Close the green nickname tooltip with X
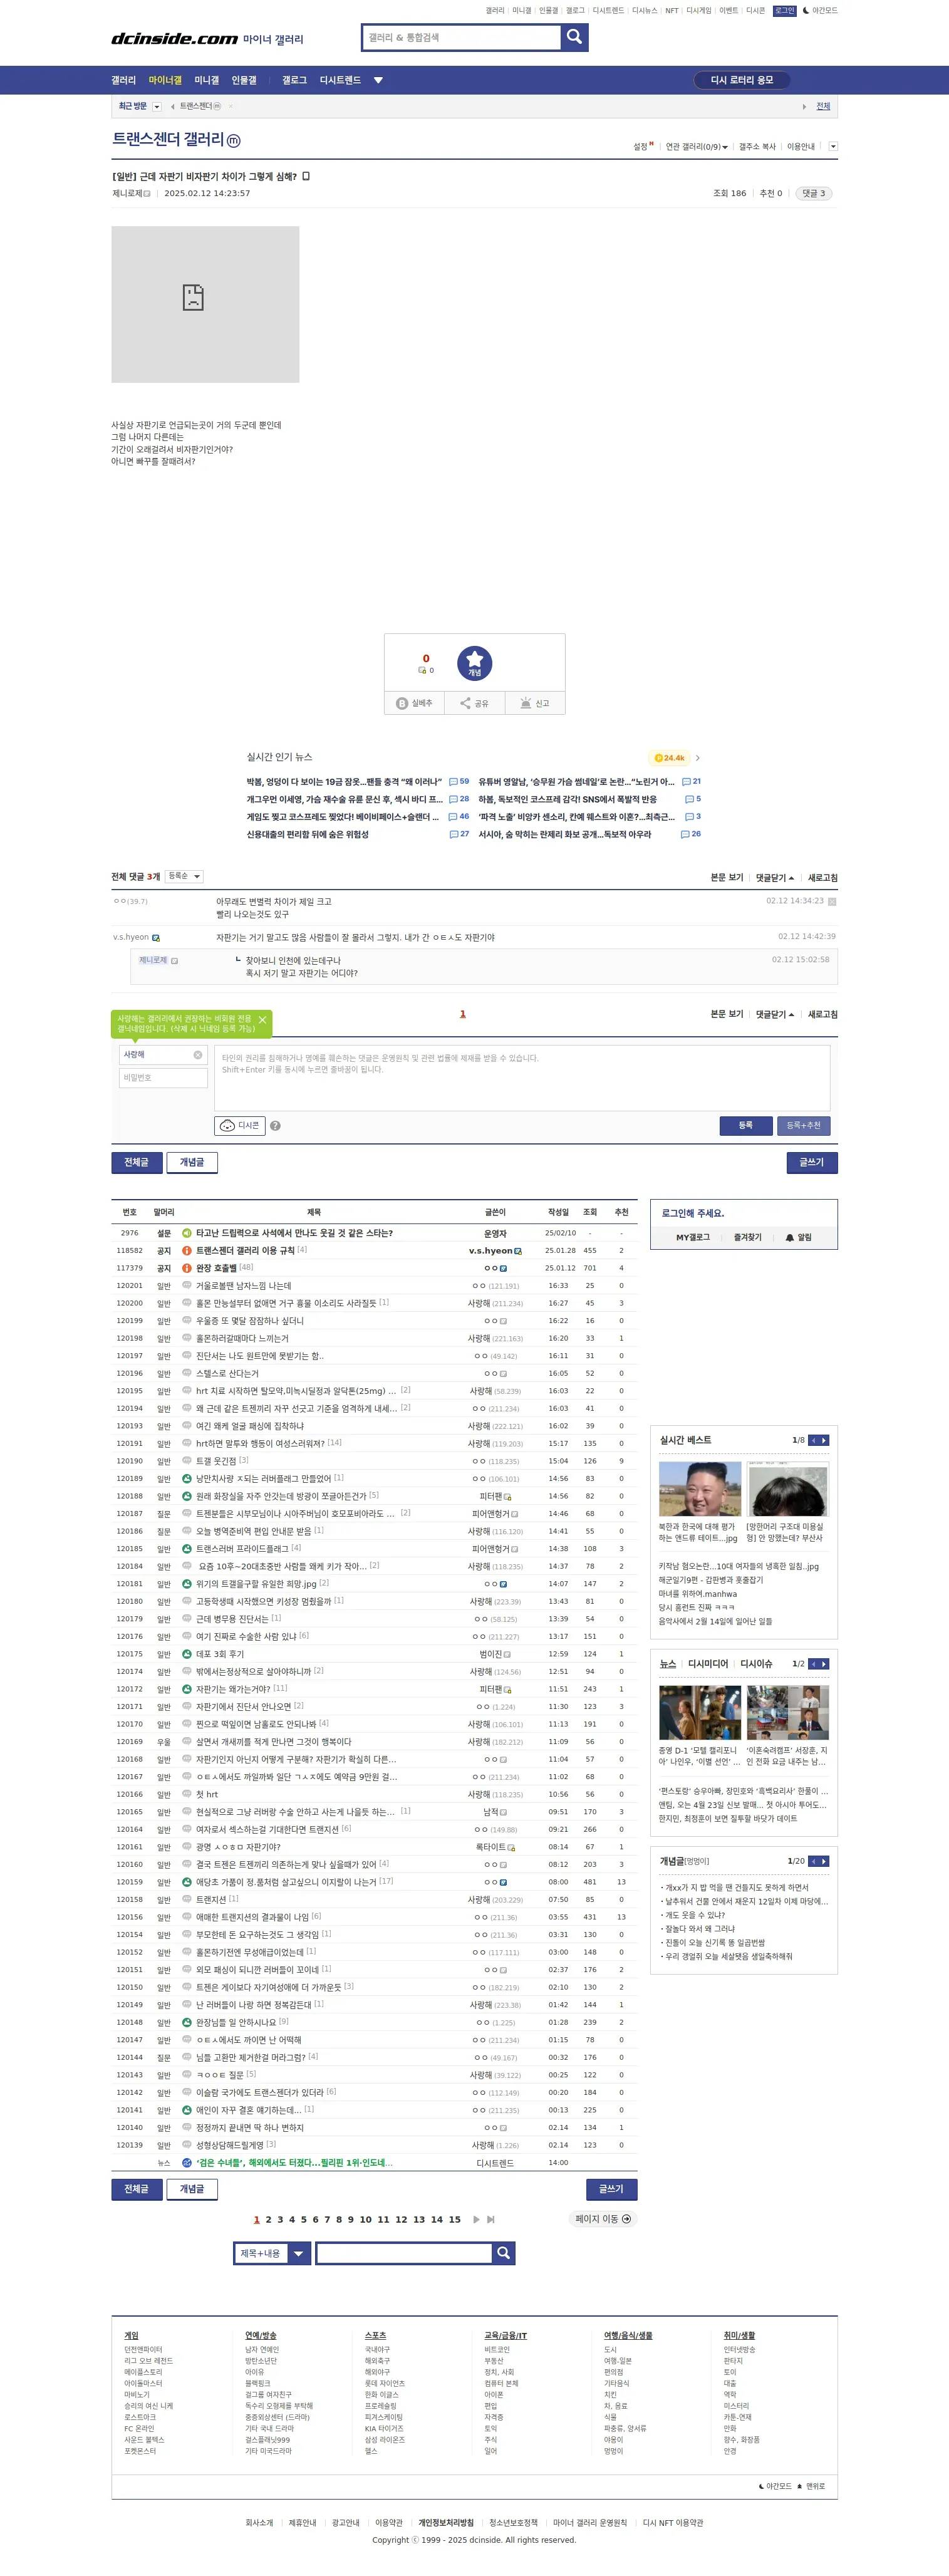Image resolution: width=949 pixels, height=2576 pixels. coord(262,1020)
